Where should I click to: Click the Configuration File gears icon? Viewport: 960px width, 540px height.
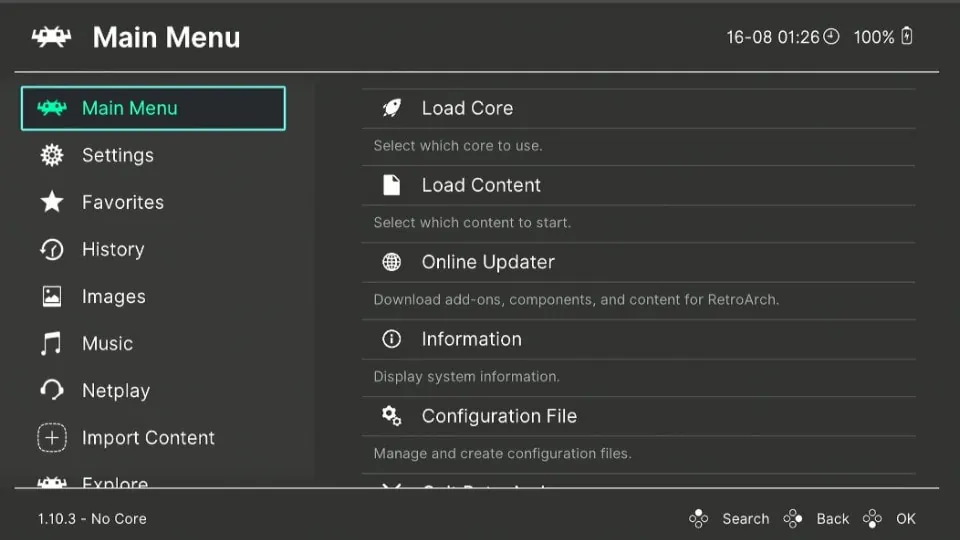coord(392,416)
